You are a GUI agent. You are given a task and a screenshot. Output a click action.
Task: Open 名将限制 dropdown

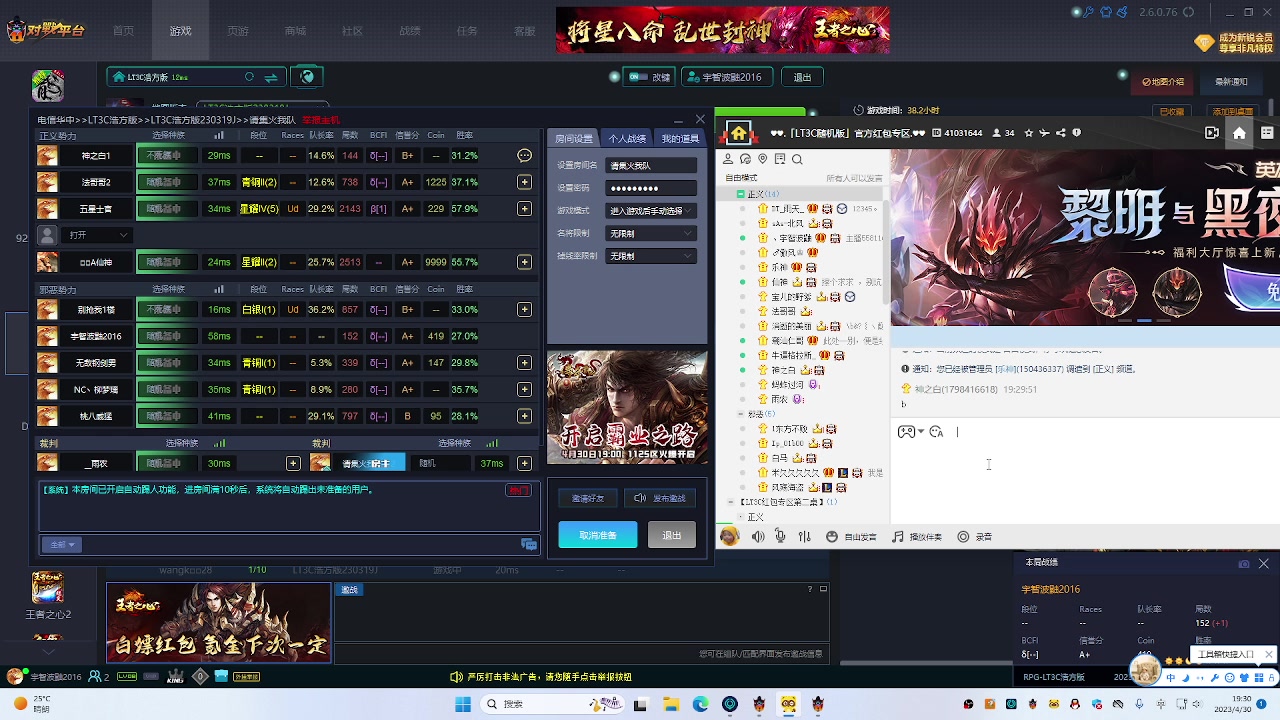click(651, 234)
